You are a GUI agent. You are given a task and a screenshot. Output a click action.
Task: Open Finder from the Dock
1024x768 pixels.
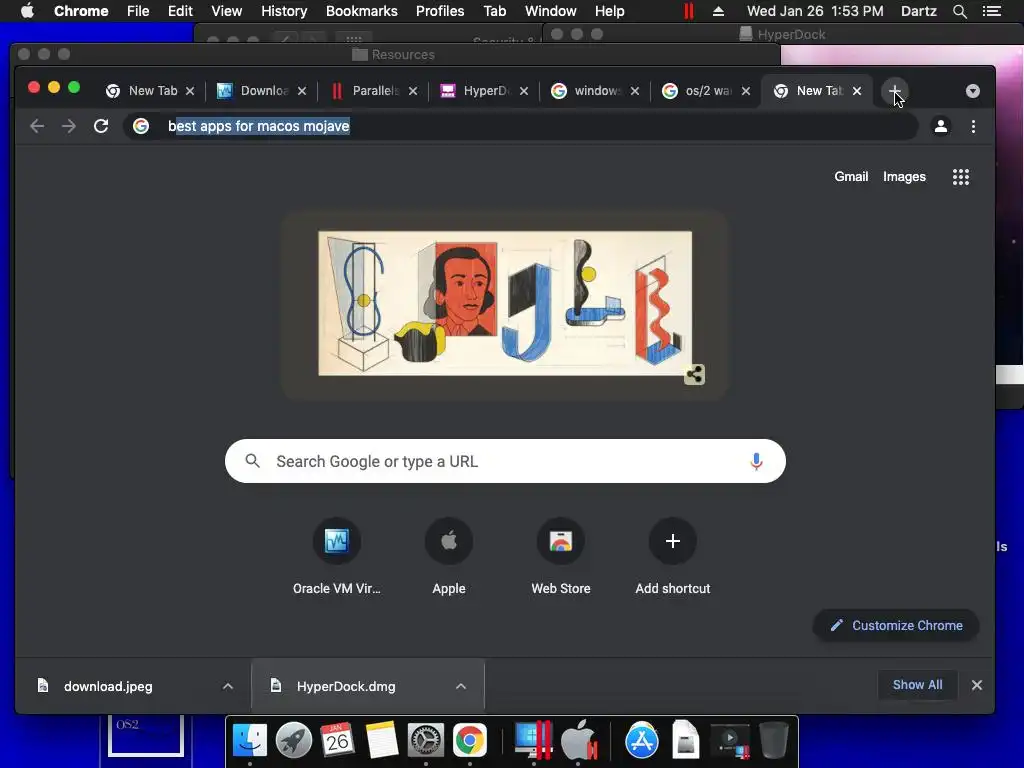click(249, 741)
